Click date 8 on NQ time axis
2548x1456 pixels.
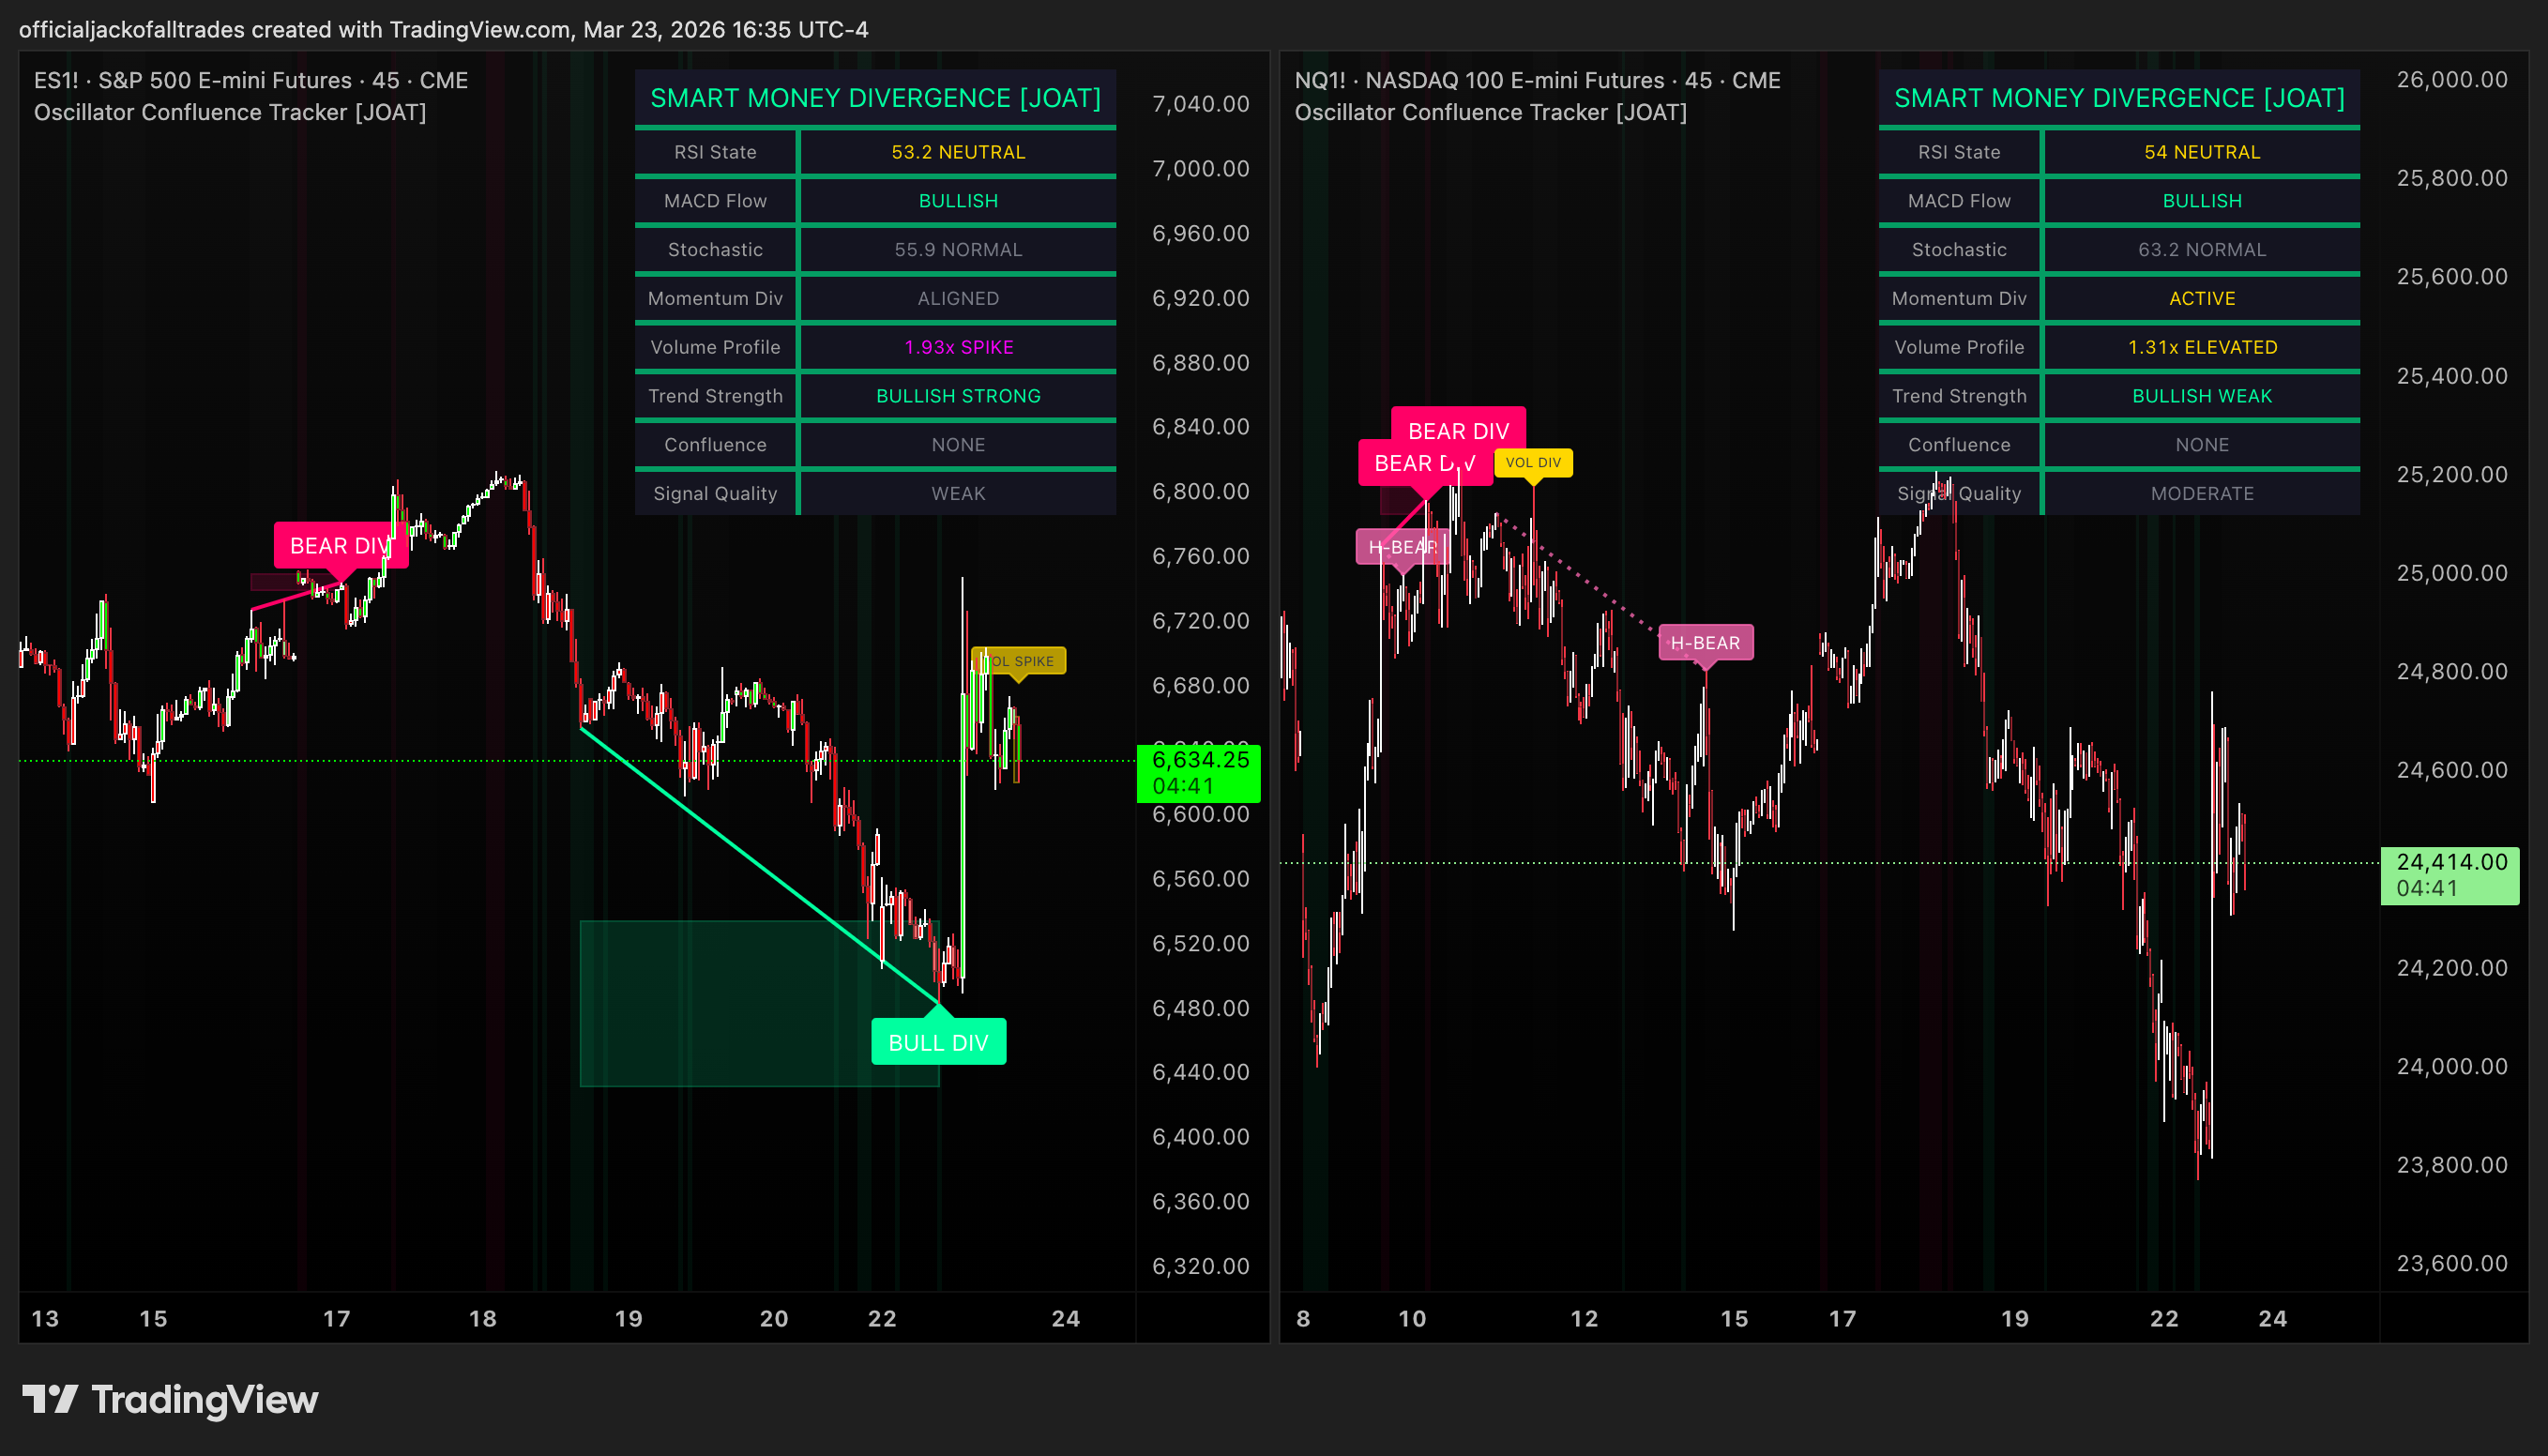coord(1303,1318)
